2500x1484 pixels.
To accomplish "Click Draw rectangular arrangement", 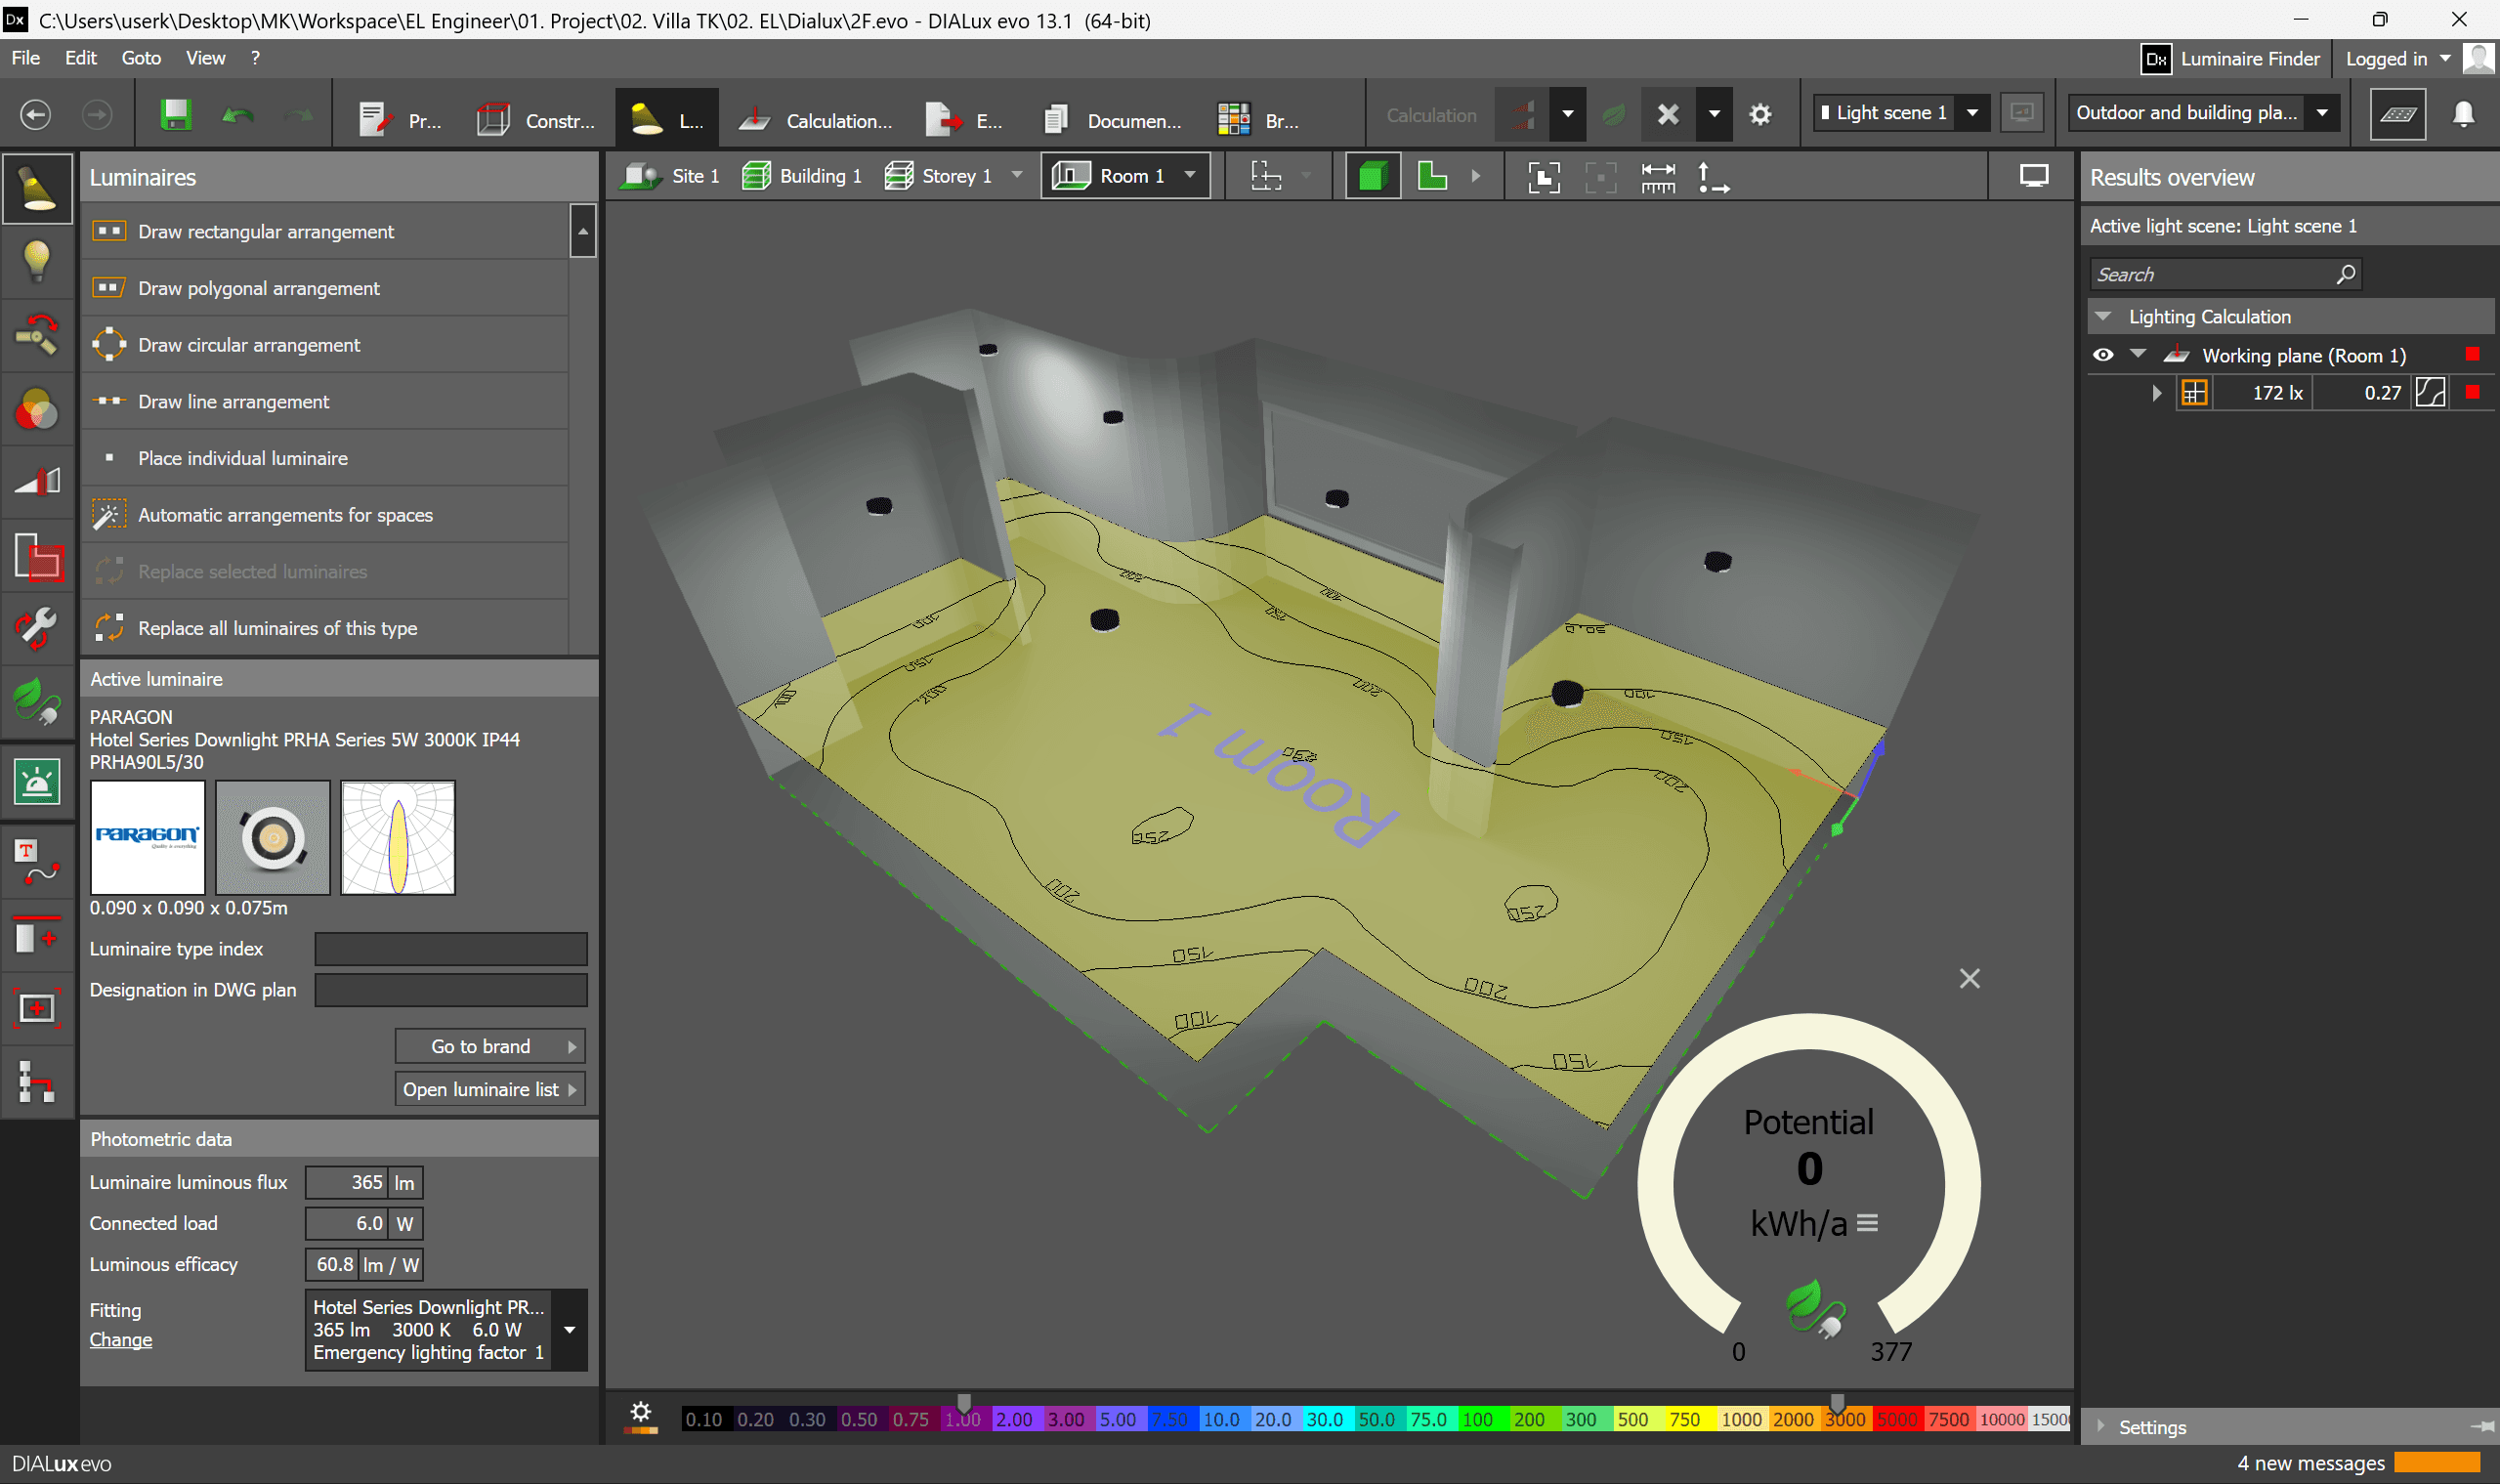I will (x=325, y=231).
